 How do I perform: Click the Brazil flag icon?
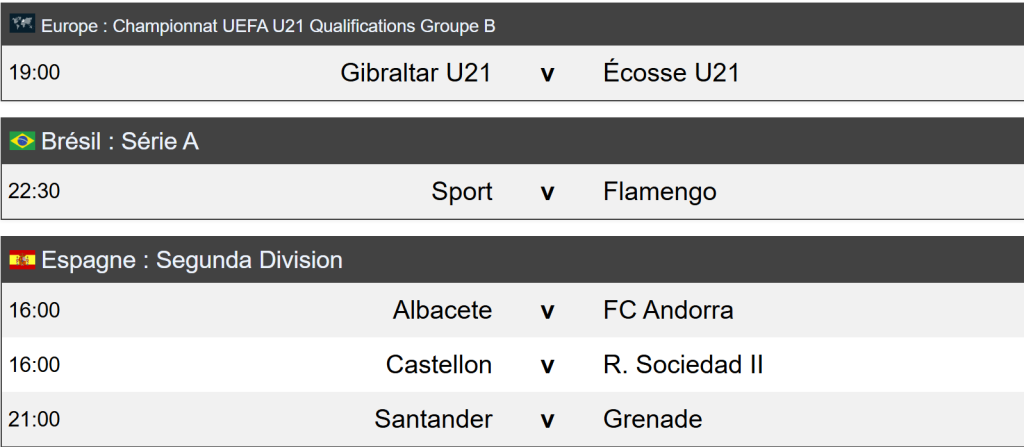coord(22,142)
